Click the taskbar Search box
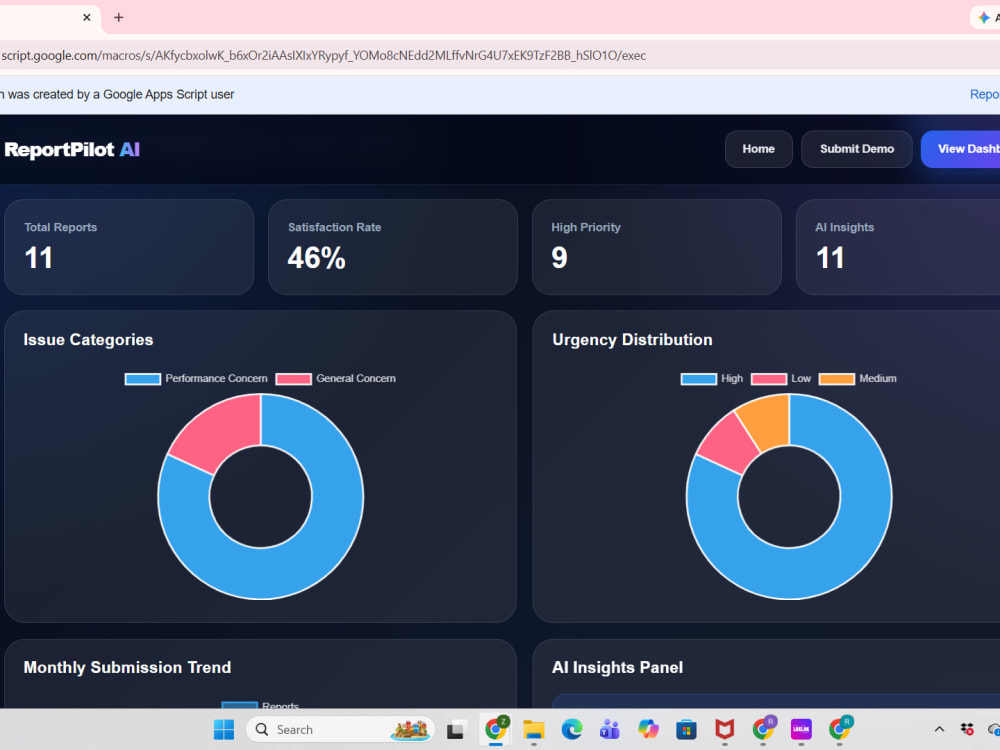This screenshot has width=1000, height=750. (x=341, y=729)
